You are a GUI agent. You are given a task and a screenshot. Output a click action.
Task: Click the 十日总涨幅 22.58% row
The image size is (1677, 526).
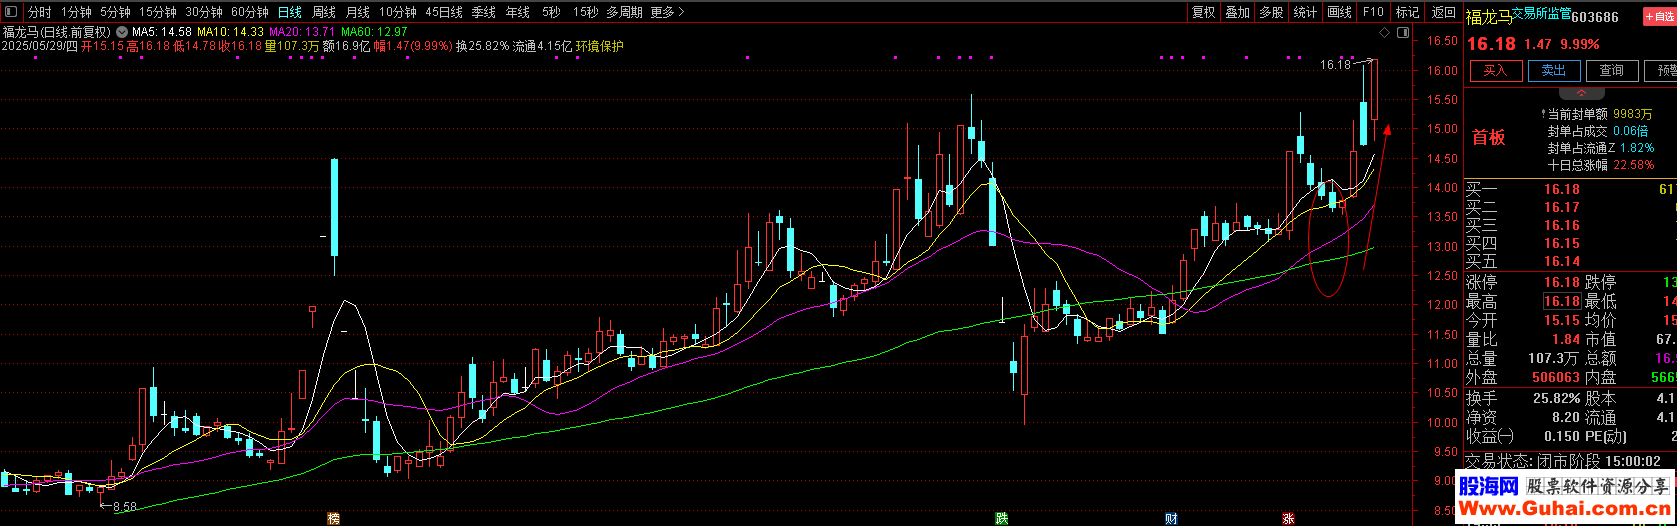click(x=1601, y=165)
